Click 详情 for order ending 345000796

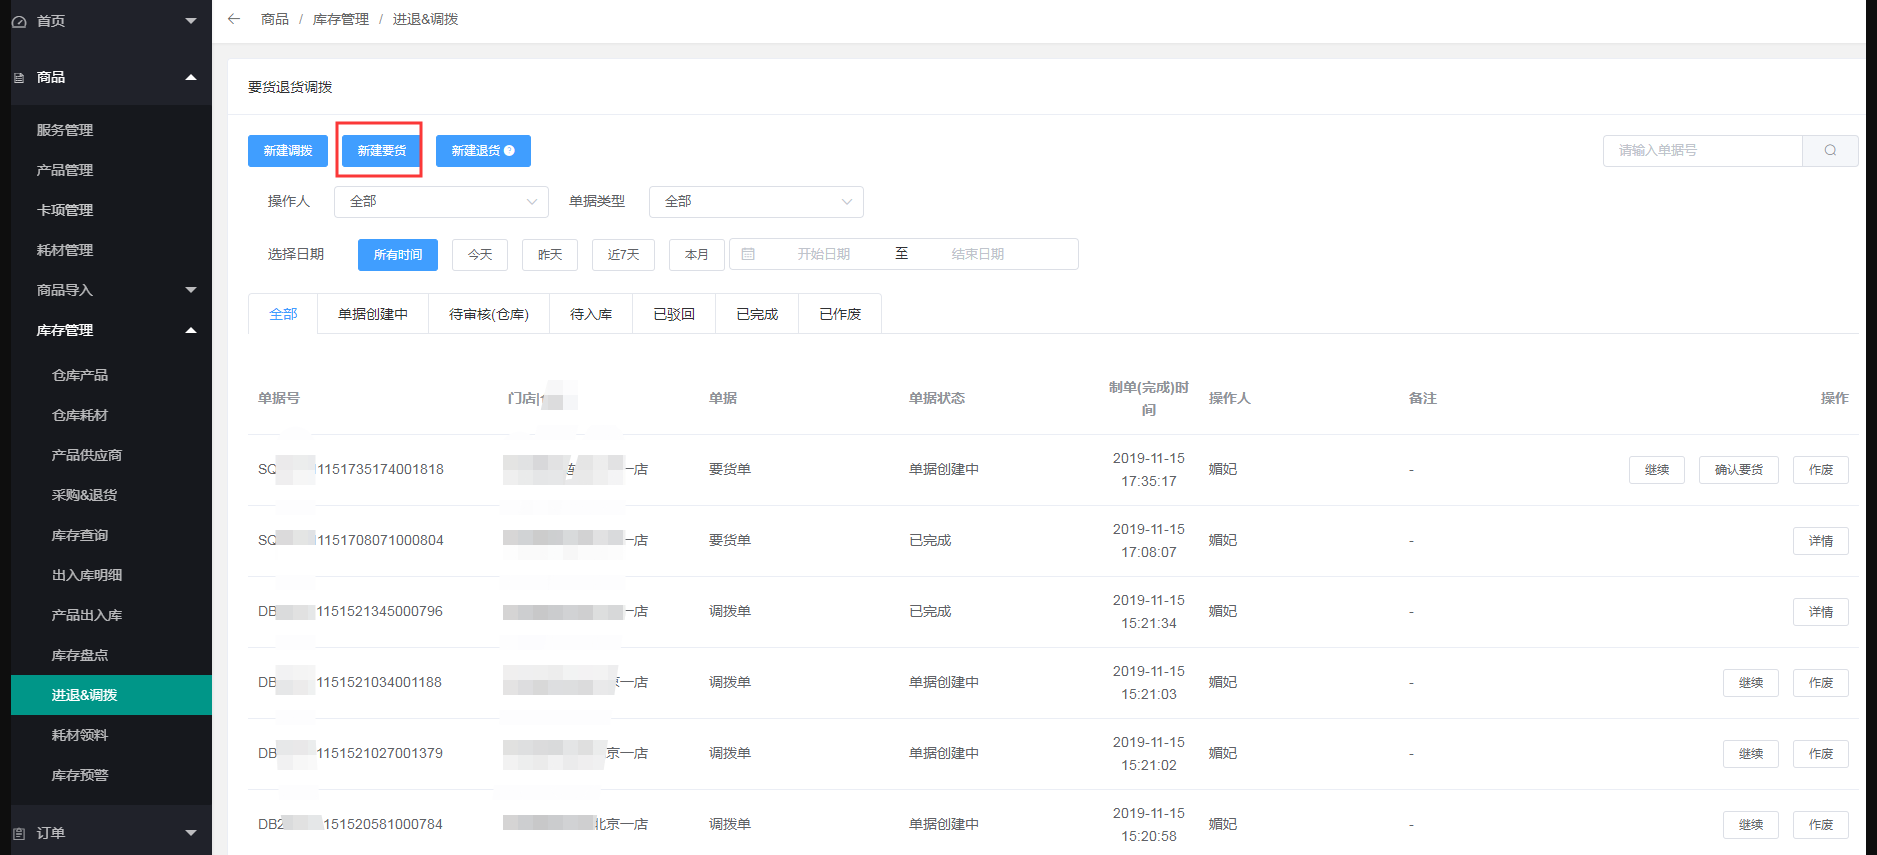pyautogui.click(x=1821, y=612)
